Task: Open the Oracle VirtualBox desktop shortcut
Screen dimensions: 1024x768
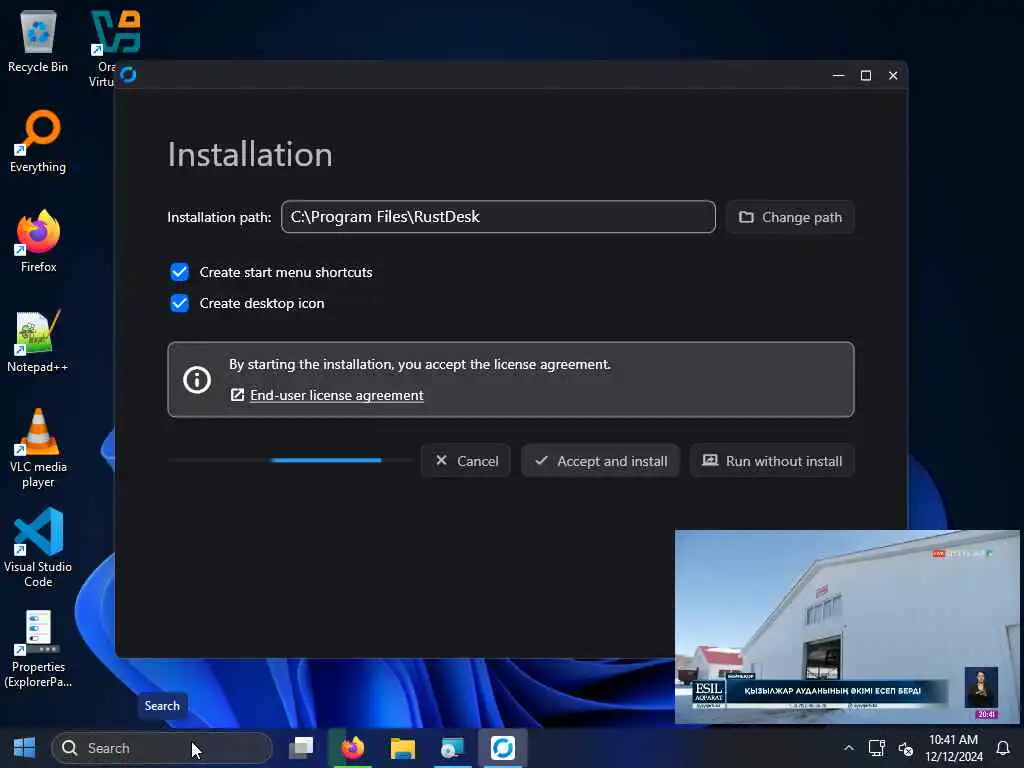Action: point(115,32)
